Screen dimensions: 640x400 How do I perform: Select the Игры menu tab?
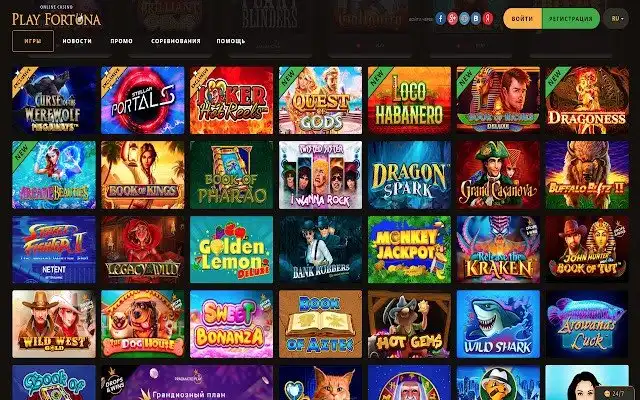(33, 41)
